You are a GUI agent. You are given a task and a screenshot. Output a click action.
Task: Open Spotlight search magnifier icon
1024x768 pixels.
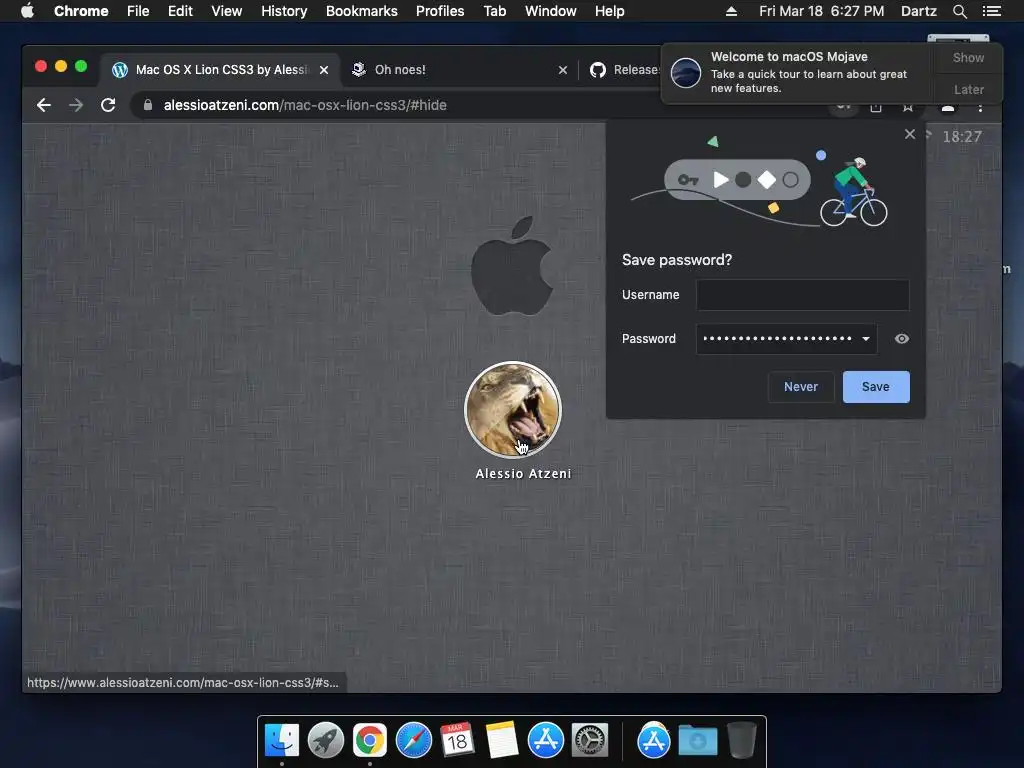click(x=960, y=11)
